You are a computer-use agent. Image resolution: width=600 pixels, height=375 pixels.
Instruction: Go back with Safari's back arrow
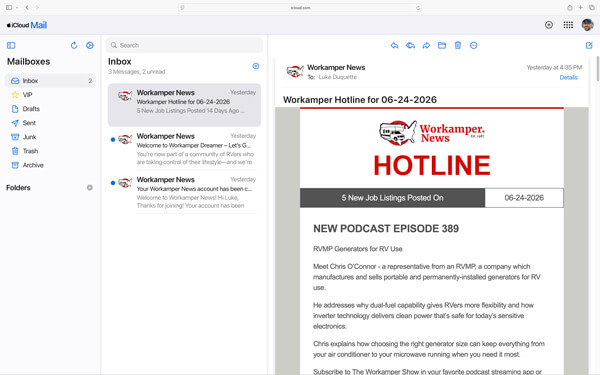pos(27,7)
